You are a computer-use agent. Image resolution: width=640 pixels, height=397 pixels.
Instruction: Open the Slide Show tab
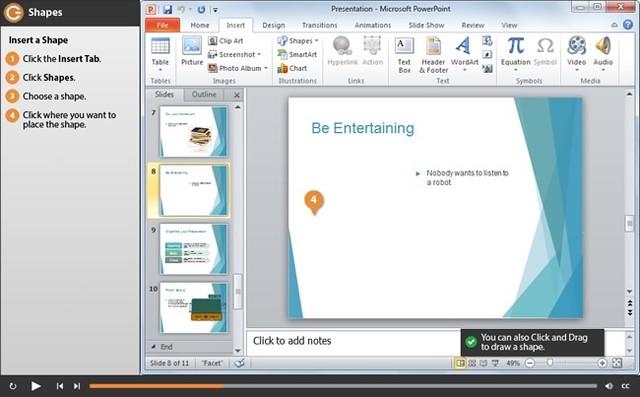click(426, 25)
